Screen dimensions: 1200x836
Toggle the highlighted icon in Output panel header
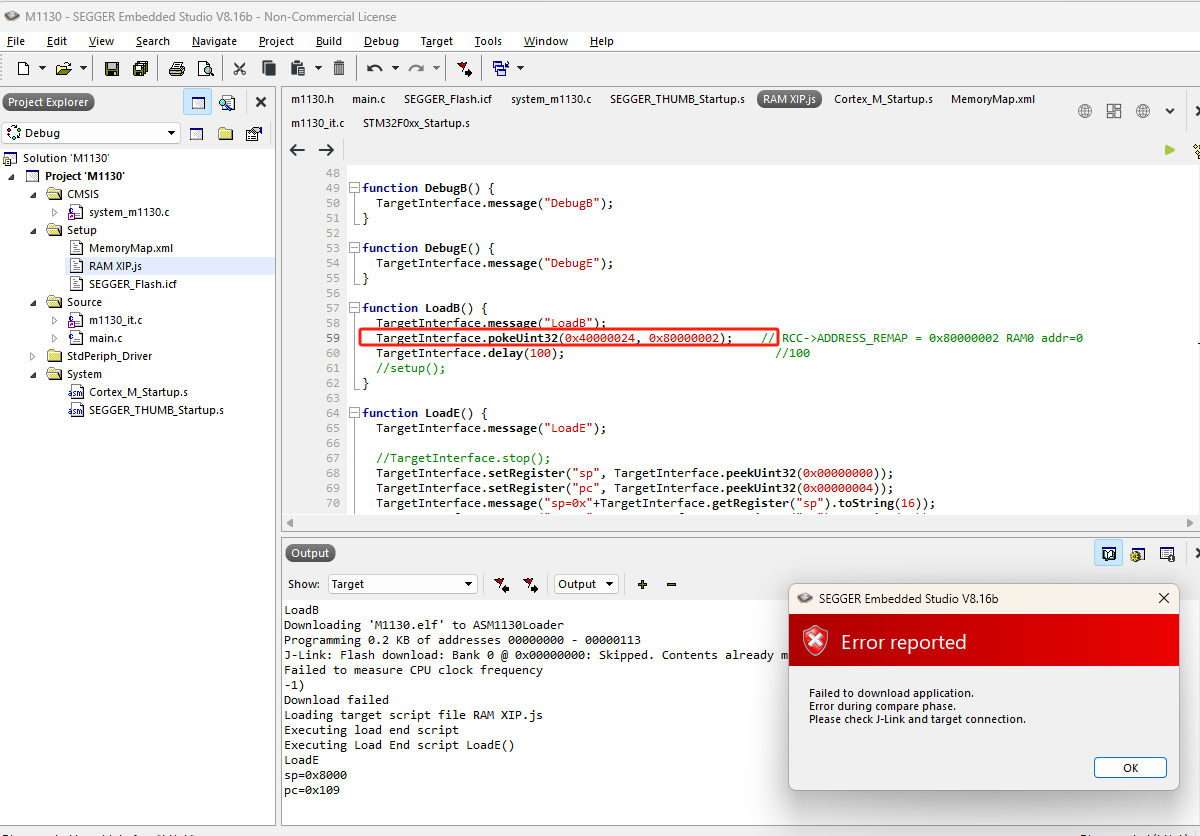click(x=1108, y=553)
